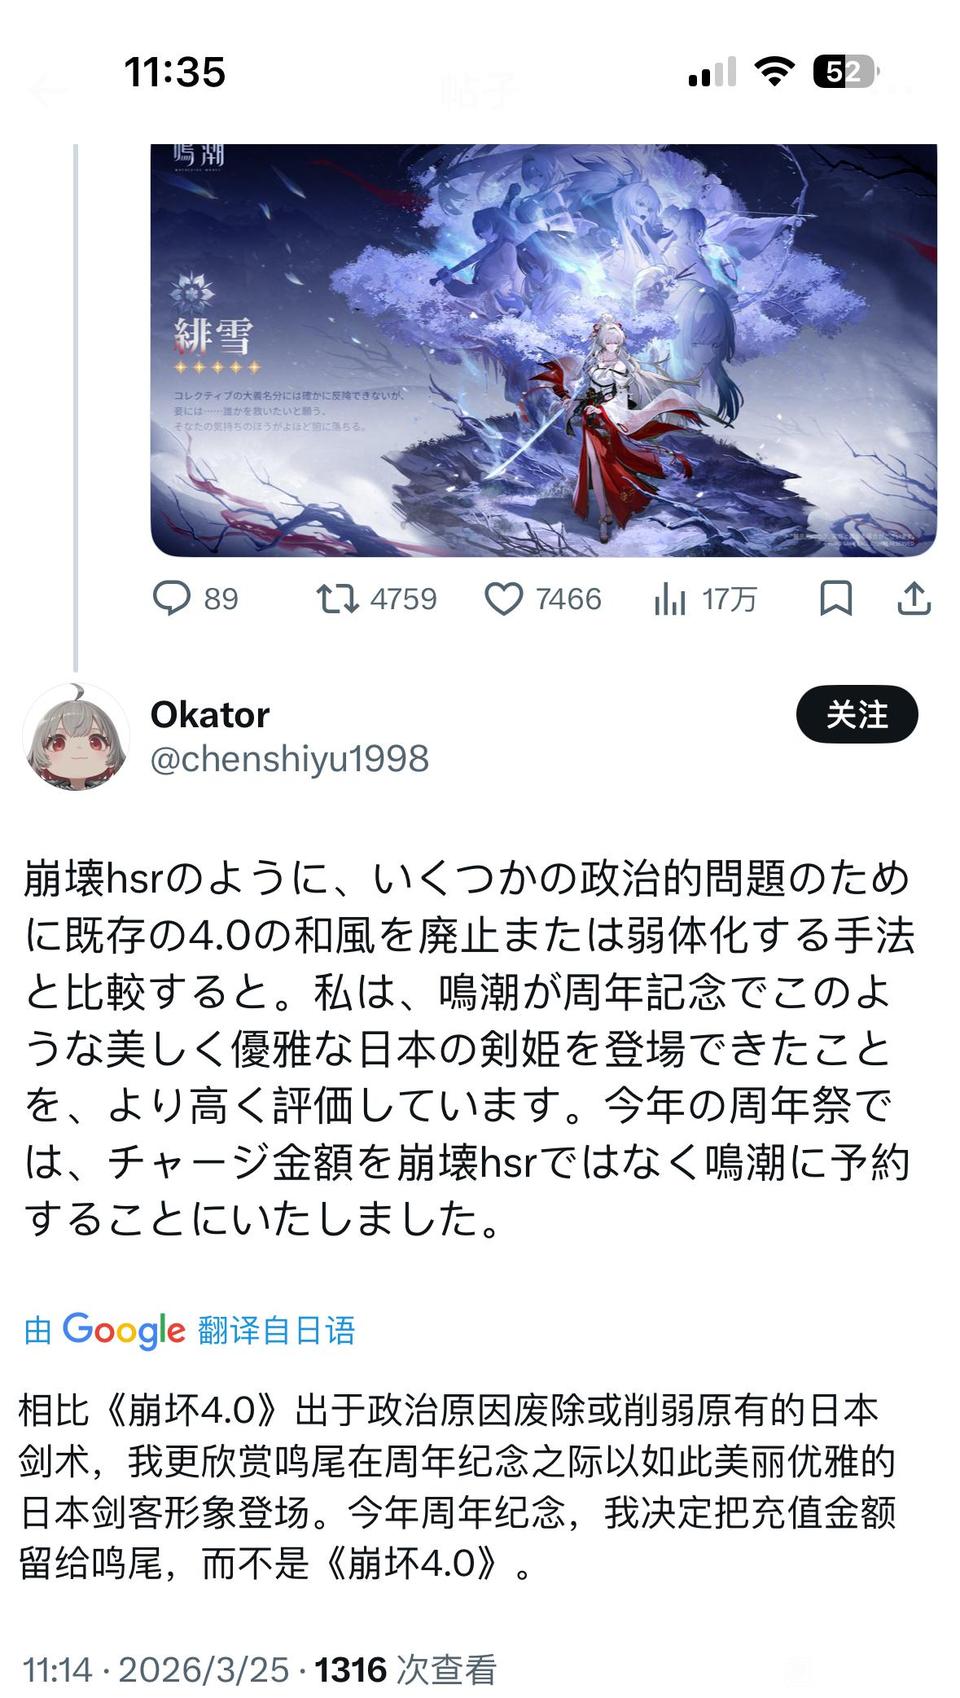Image resolution: width=960 pixels, height=1698 pixels.
Task: Open the share upload icon
Action: click(914, 599)
